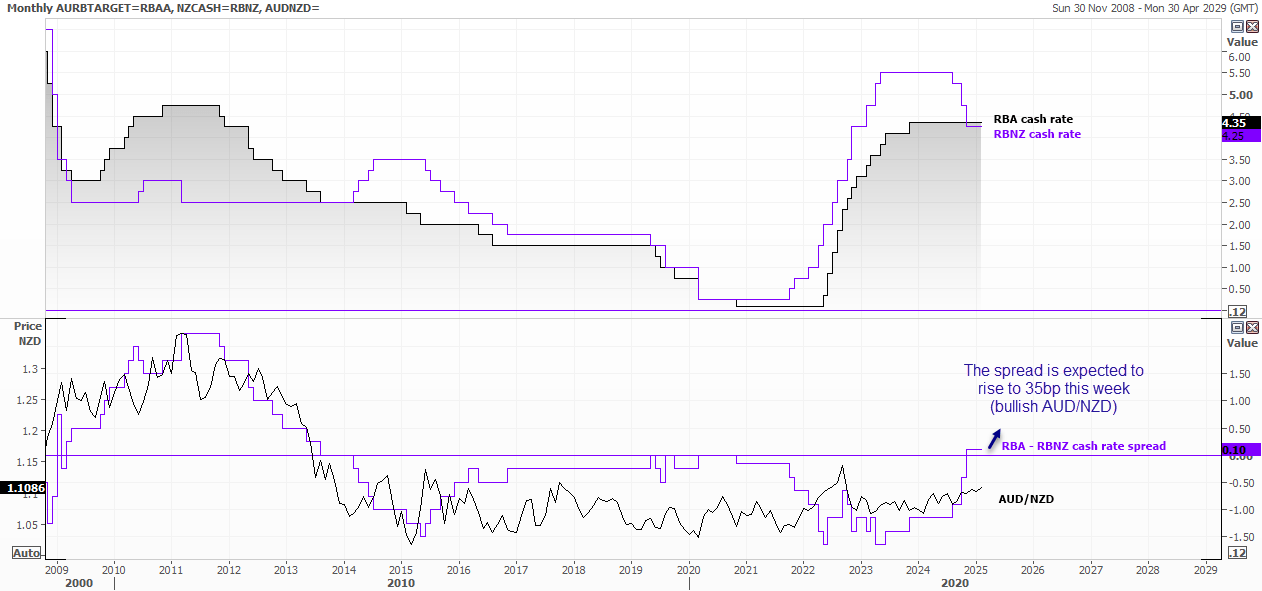Select the RBA - RBNZ cash rate spread label
The image size is (1262, 591).
click(x=1083, y=446)
